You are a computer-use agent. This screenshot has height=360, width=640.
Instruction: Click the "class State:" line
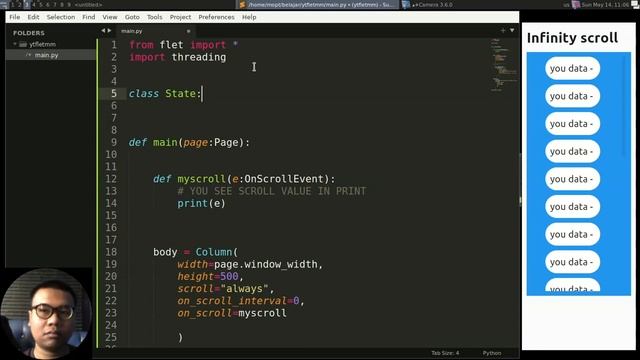pos(165,93)
